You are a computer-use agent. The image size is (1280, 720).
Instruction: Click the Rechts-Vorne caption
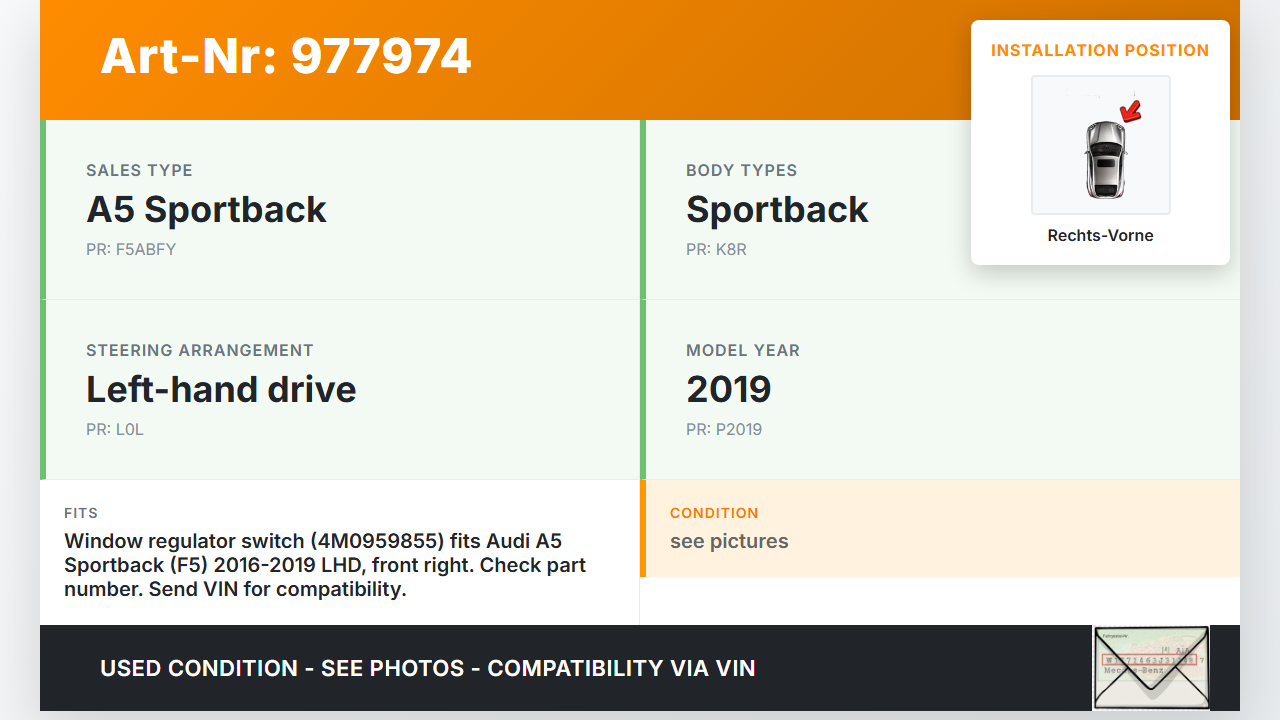tap(1100, 235)
